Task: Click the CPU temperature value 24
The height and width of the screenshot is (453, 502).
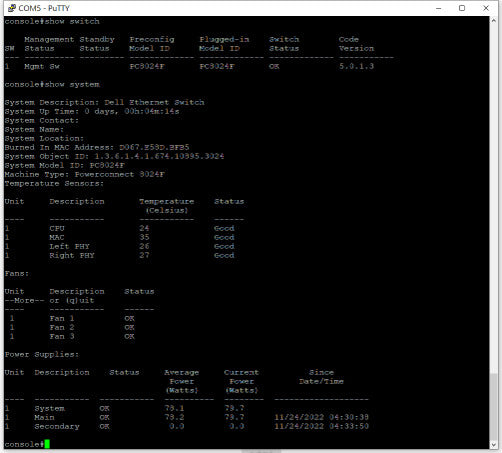Action: pos(144,228)
